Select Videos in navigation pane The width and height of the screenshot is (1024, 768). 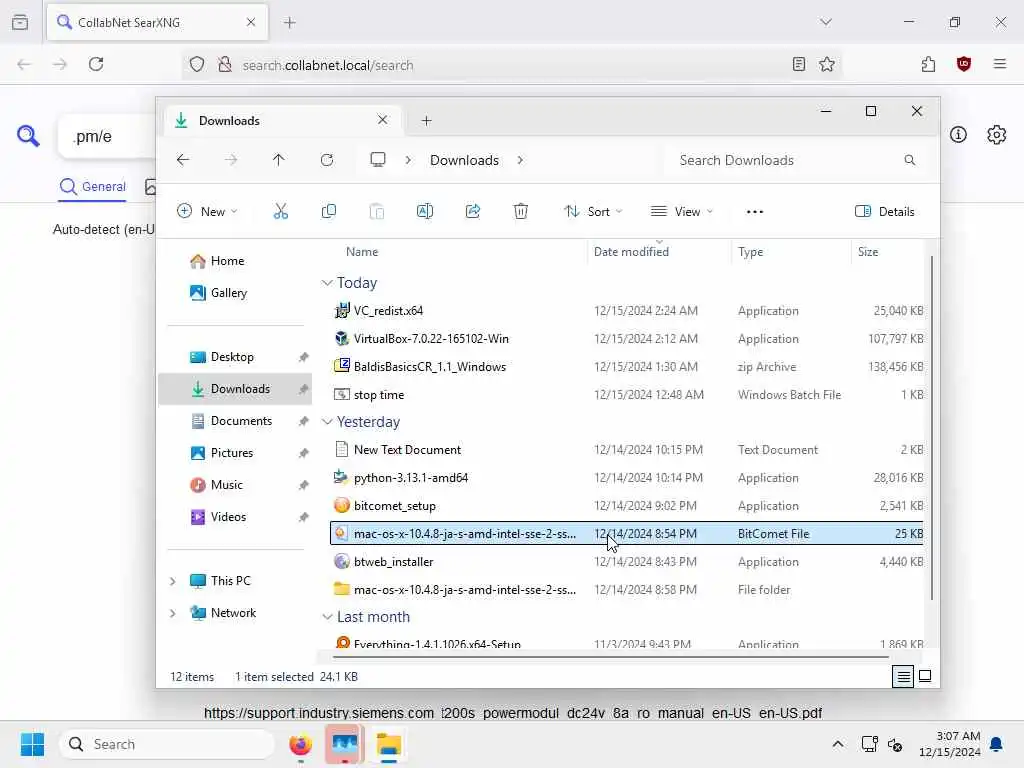(x=235, y=517)
